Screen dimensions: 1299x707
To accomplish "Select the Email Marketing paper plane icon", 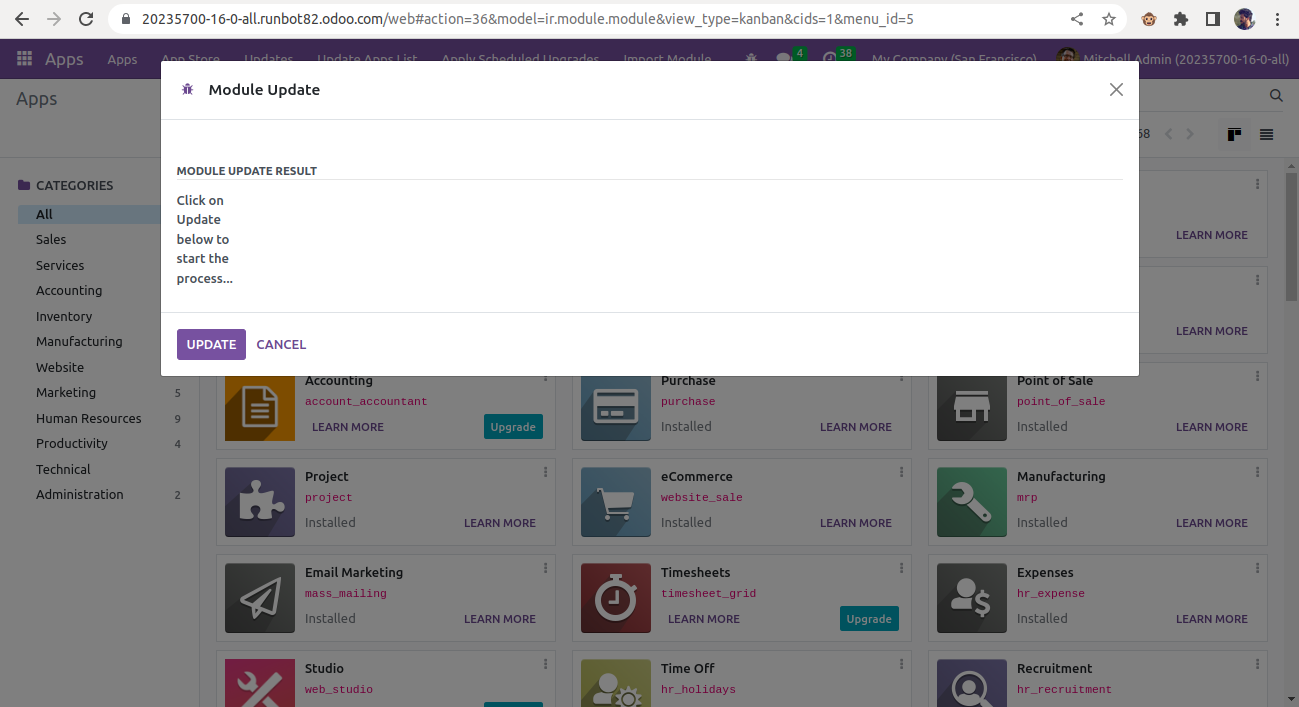I will click(x=259, y=598).
